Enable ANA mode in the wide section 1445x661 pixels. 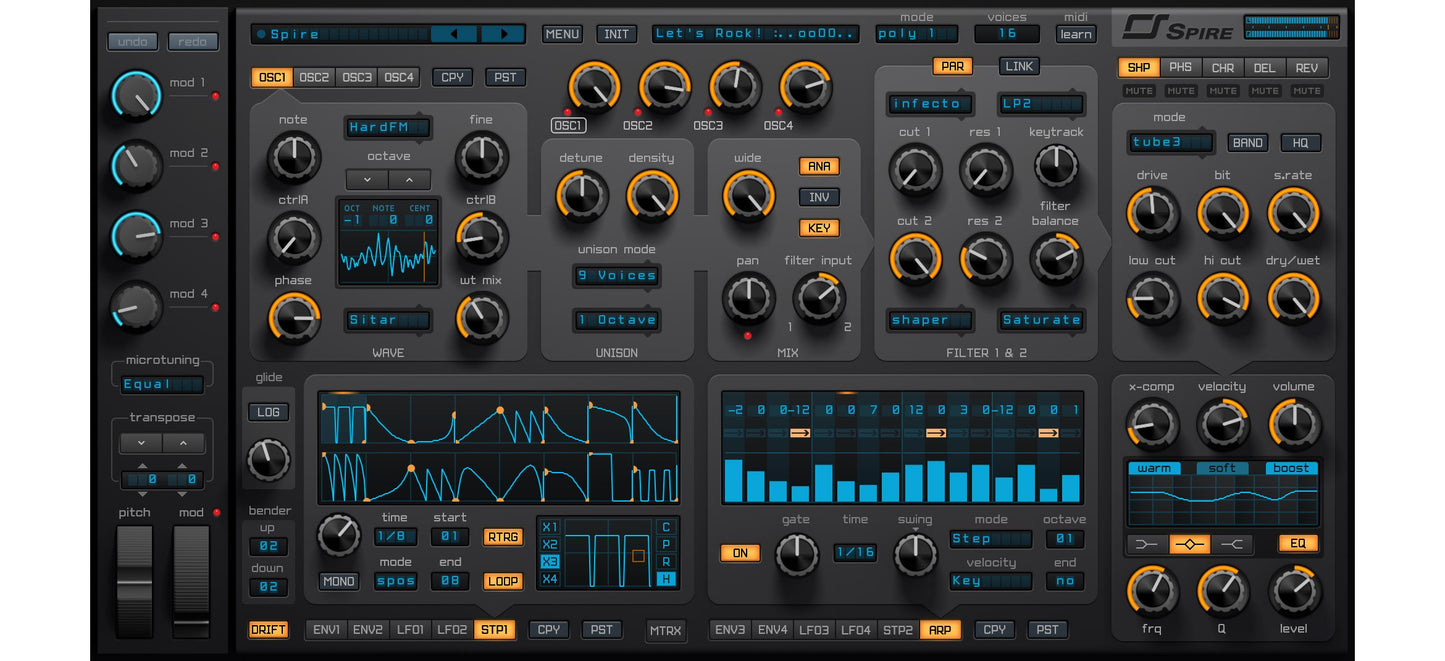coord(819,166)
